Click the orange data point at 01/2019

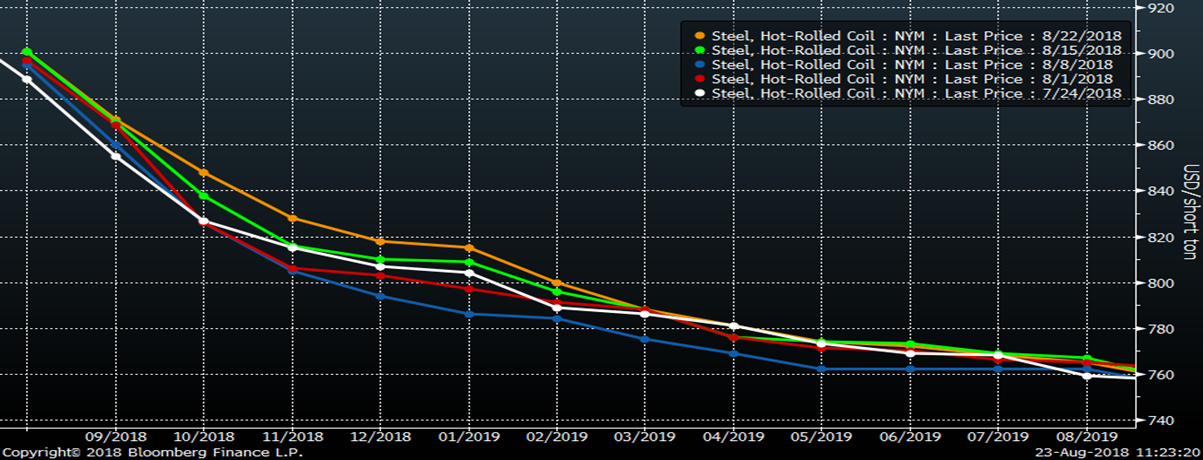point(469,248)
